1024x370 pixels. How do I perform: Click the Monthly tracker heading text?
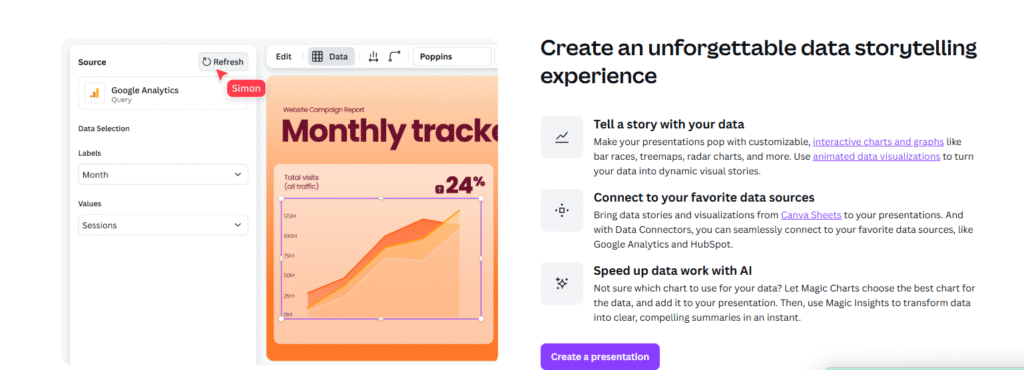(x=390, y=131)
